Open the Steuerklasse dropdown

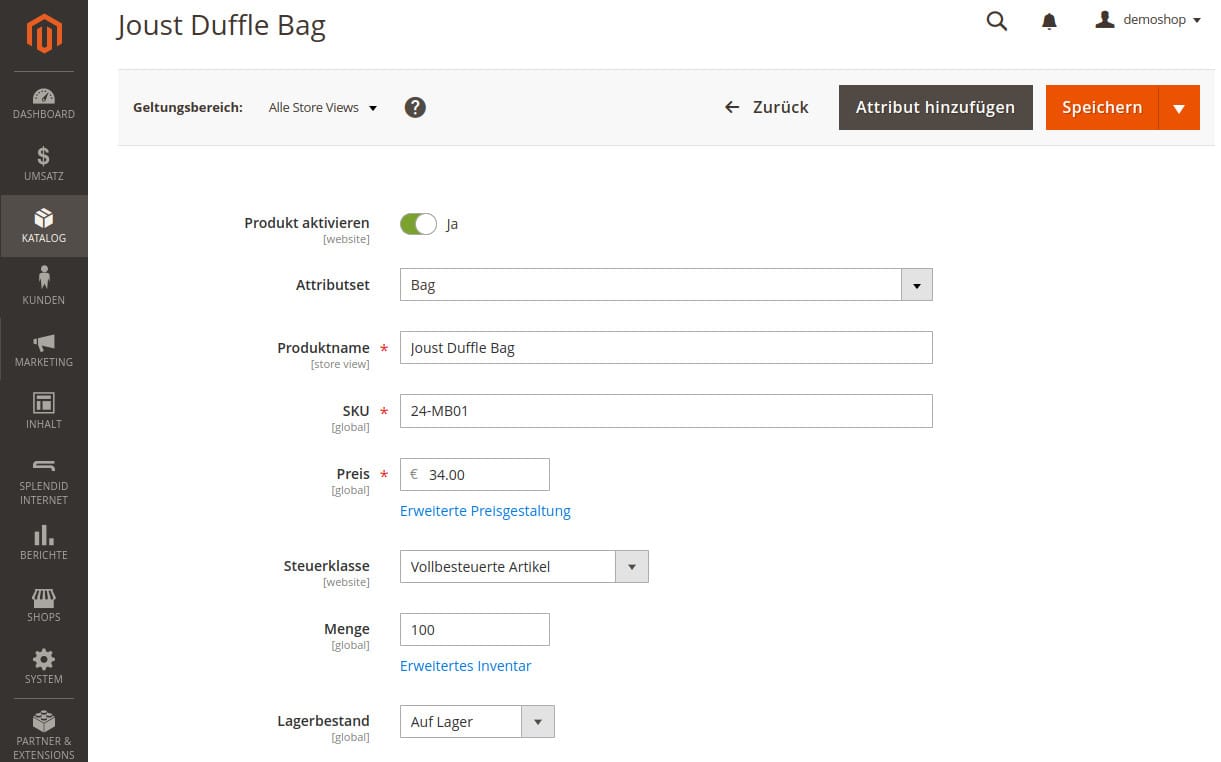pyautogui.click(x=631, y=567)
